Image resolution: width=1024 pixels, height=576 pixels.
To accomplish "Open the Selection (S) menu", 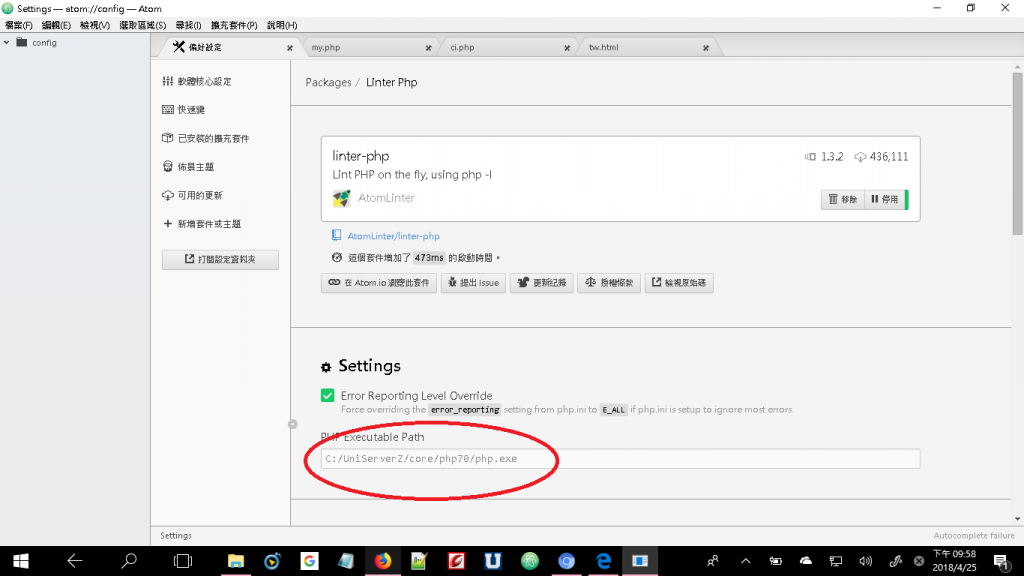I will coord(142,25).
